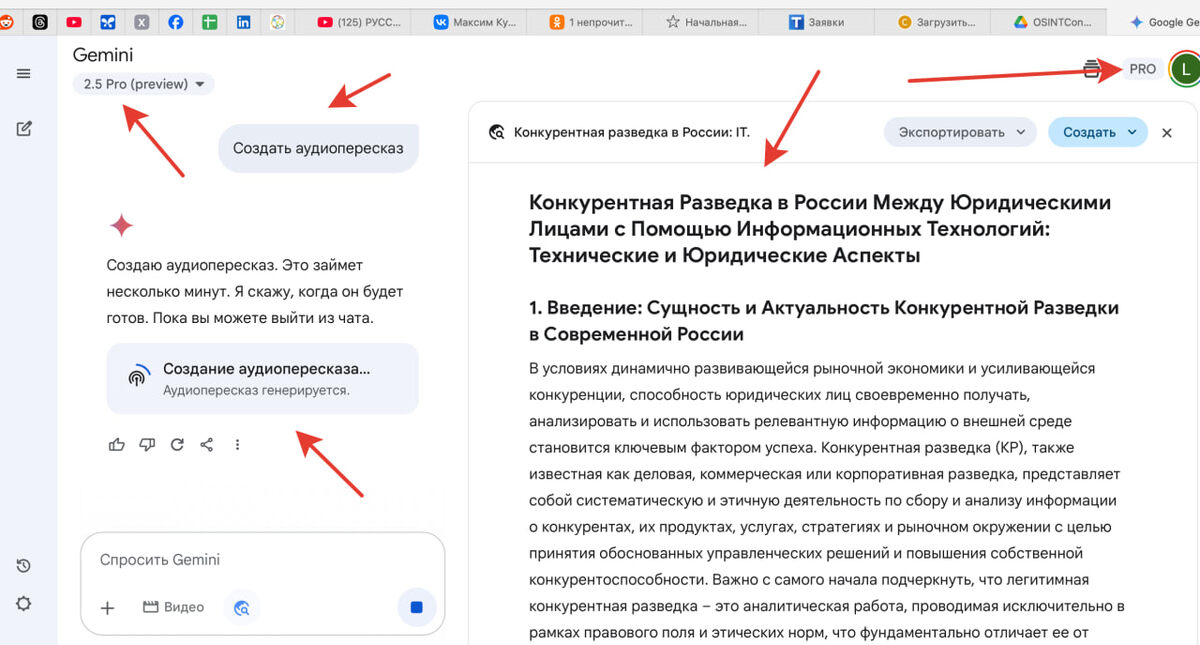This screenshot has width=1200, height=645.
Task: Click the Gemini logo text
Action: (103, 55)
